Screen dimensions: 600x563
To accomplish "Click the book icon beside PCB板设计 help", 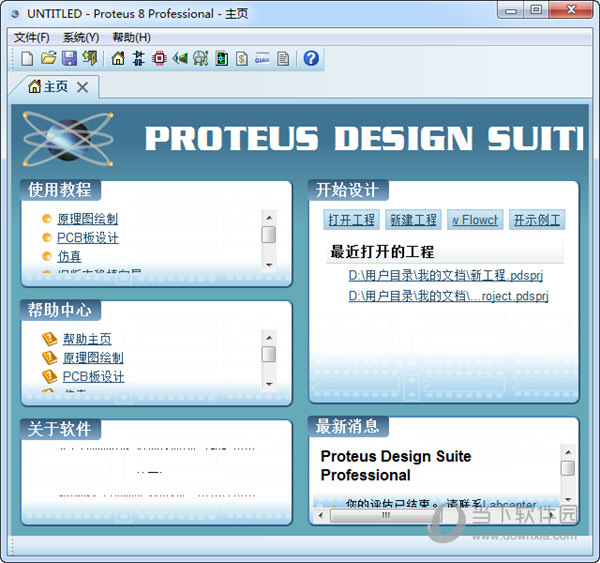I will [49, 376].
